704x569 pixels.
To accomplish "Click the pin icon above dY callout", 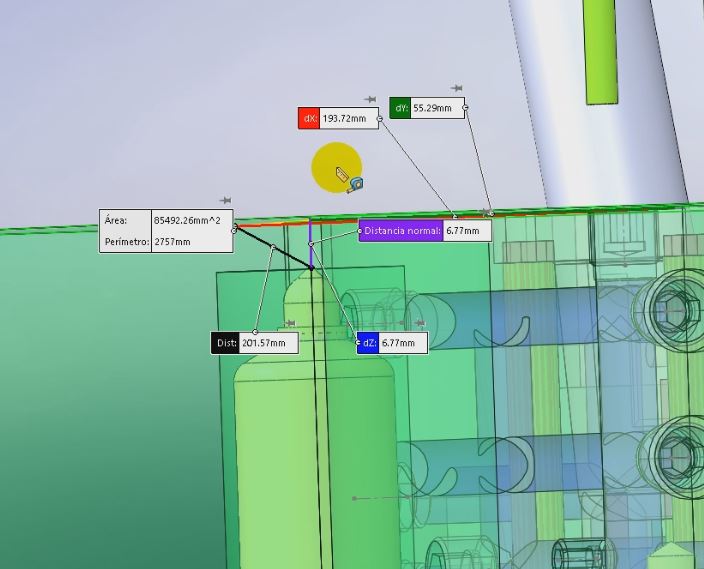I will pos(457,89).
